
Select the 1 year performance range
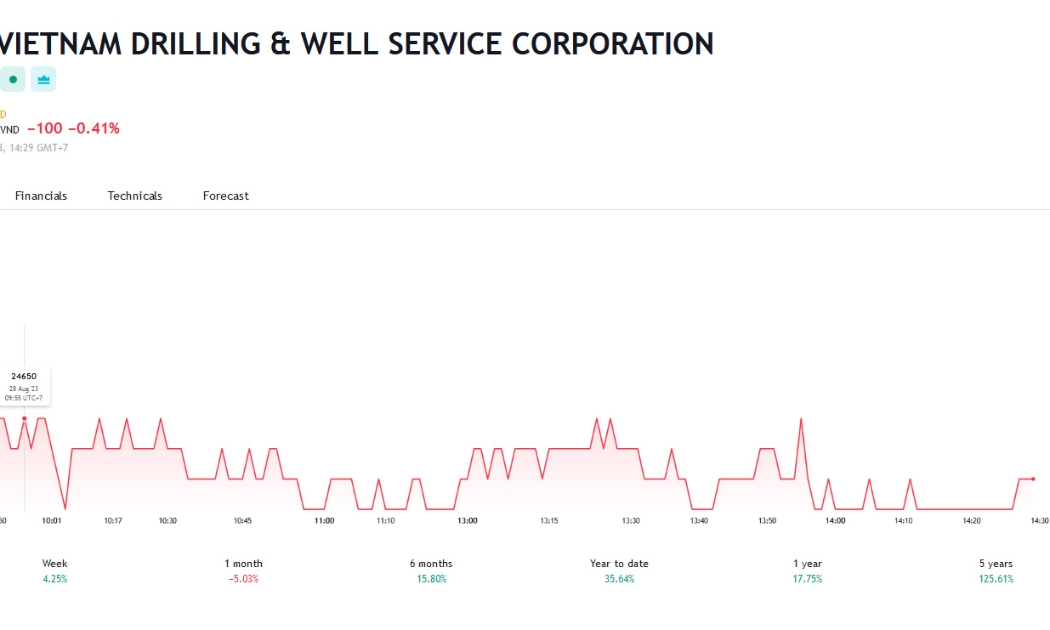point(808,571)
